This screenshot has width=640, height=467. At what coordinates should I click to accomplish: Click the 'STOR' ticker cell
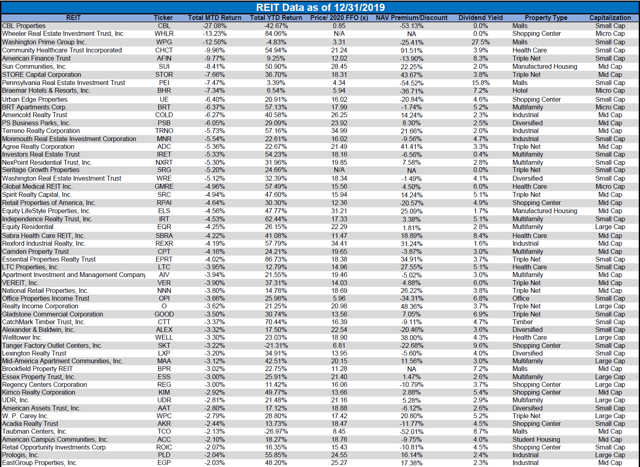tap(164, 75)
